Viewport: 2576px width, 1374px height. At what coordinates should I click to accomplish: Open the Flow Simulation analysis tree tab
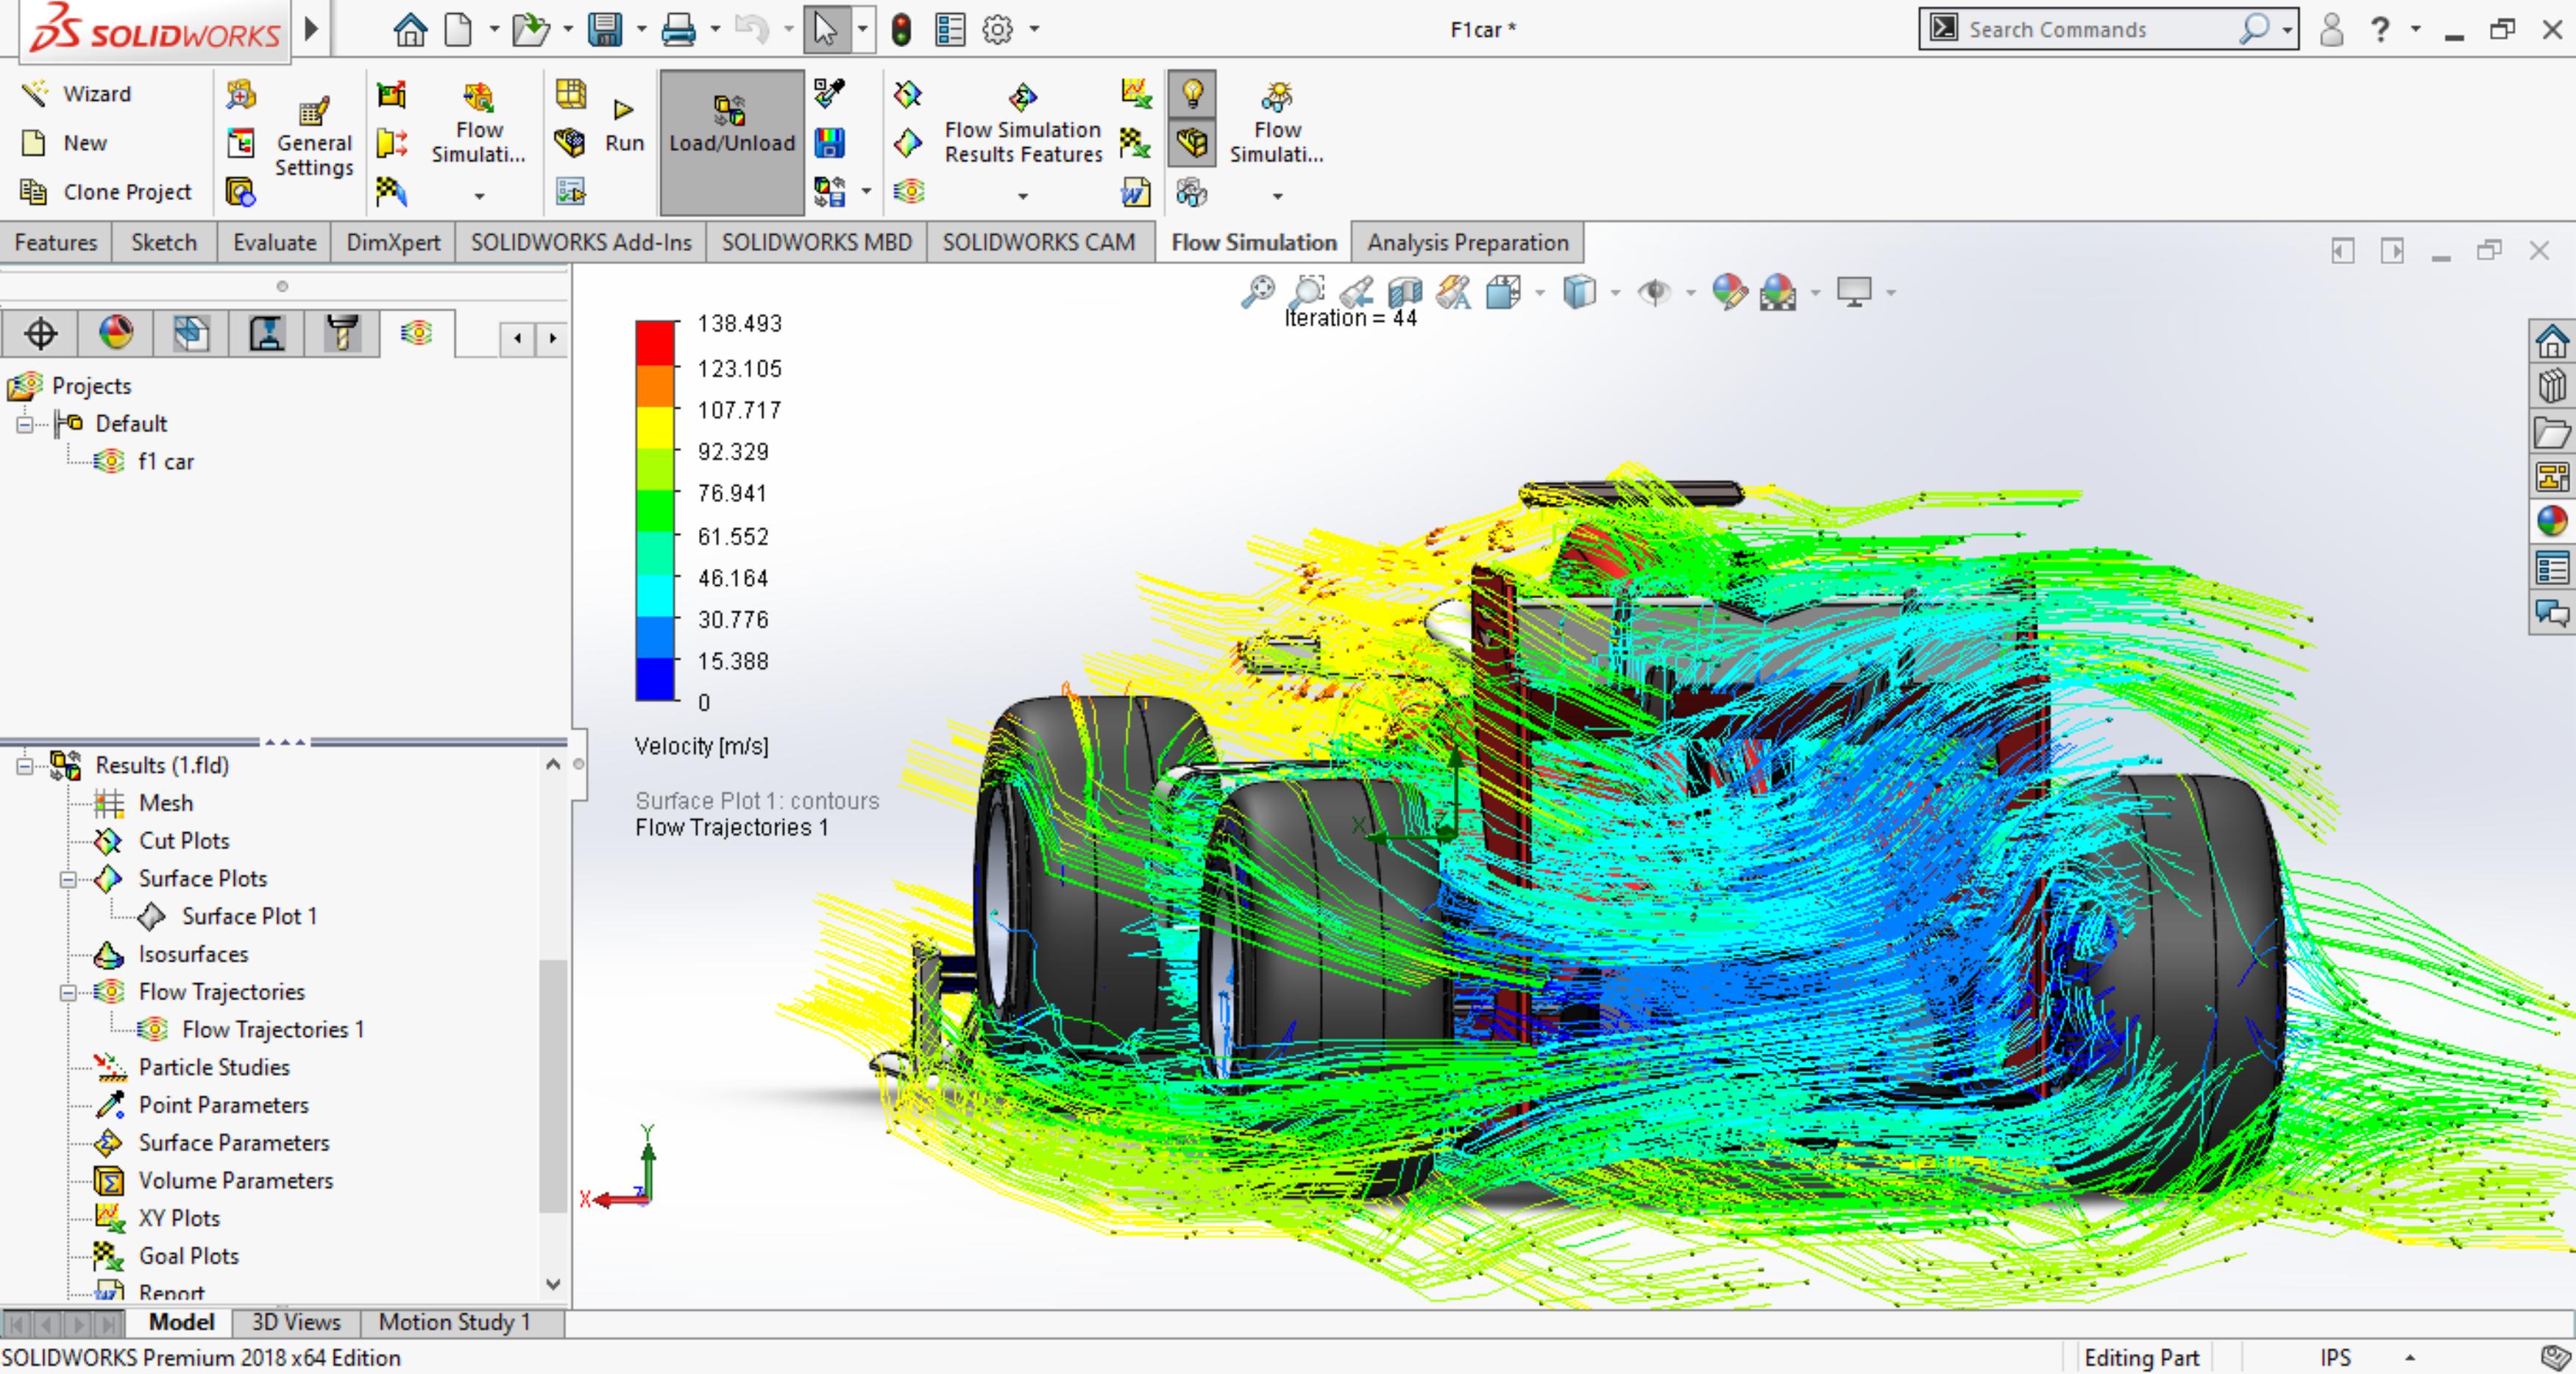pos(417,333)
